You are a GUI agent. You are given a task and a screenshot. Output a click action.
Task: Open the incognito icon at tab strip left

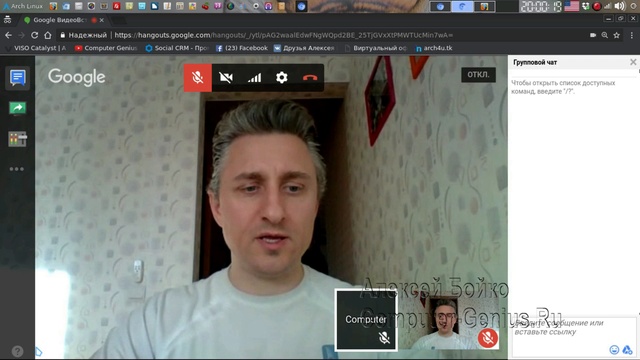coord(7,20)
